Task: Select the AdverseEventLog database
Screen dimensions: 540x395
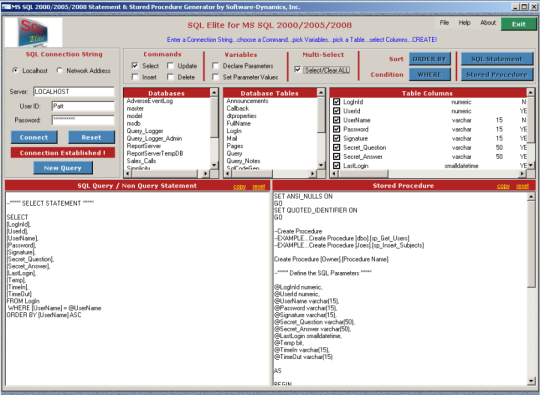Action: (x=150, y=101)
